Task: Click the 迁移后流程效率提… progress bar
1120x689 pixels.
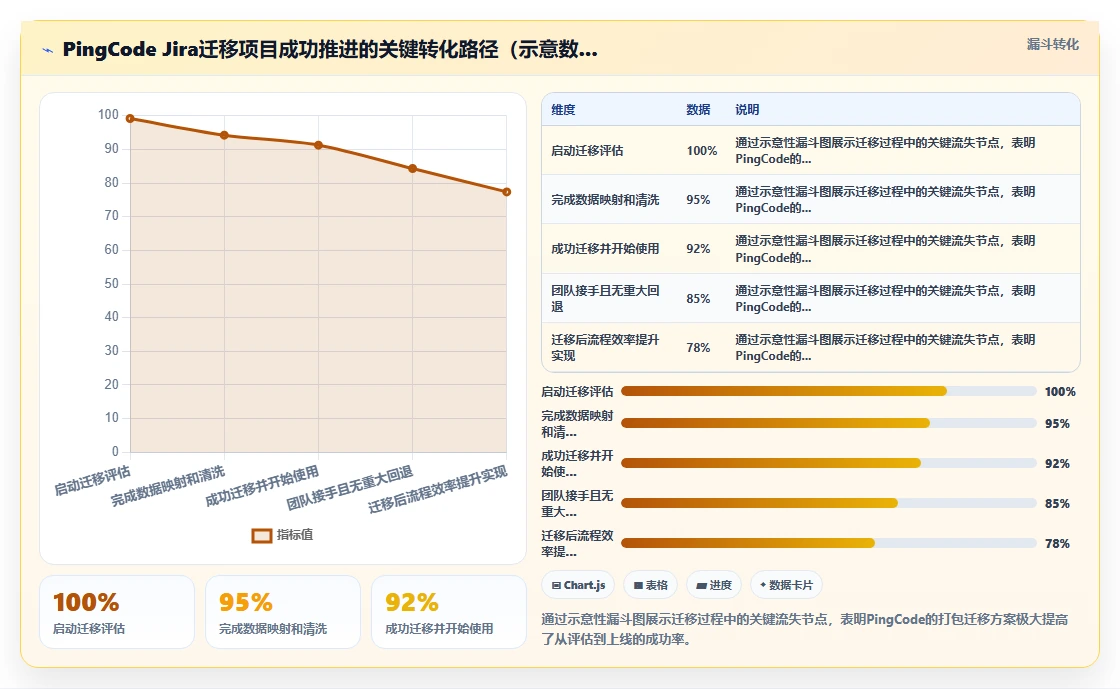Action: tap(829, 543)
